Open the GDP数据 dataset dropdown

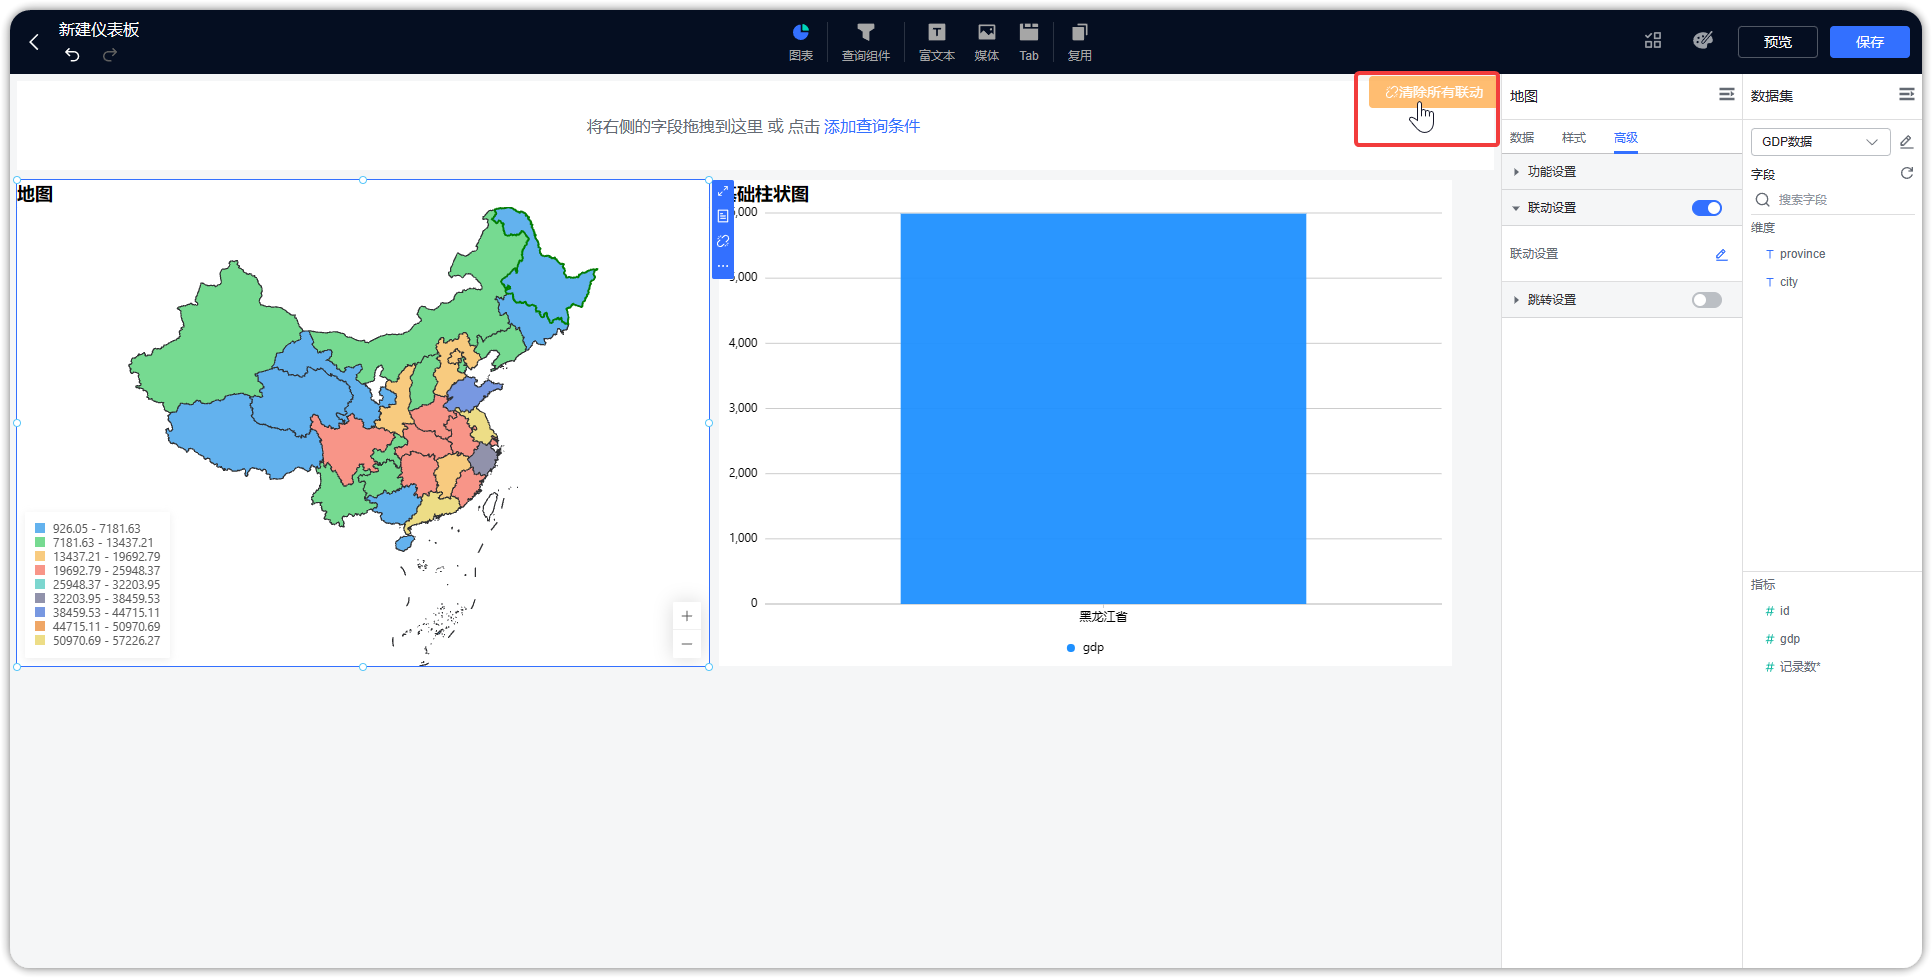coord(1820,142)
